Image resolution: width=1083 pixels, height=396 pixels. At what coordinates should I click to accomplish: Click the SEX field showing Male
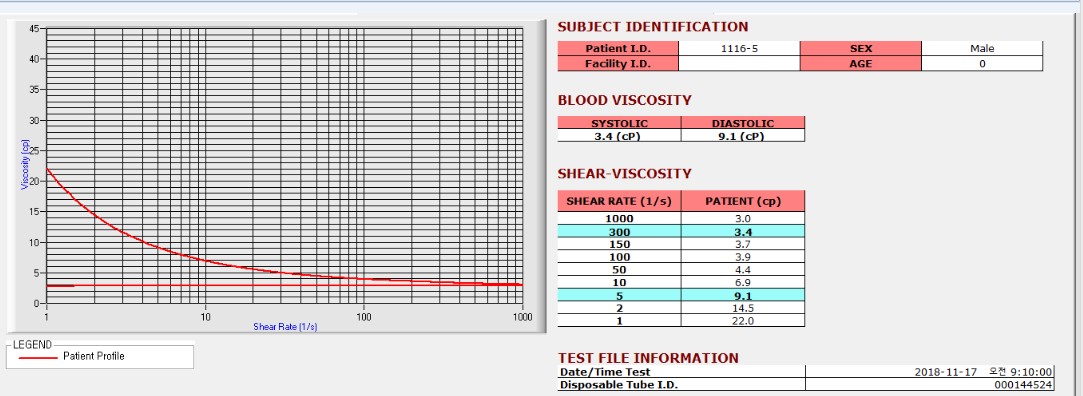pos(981,48)
